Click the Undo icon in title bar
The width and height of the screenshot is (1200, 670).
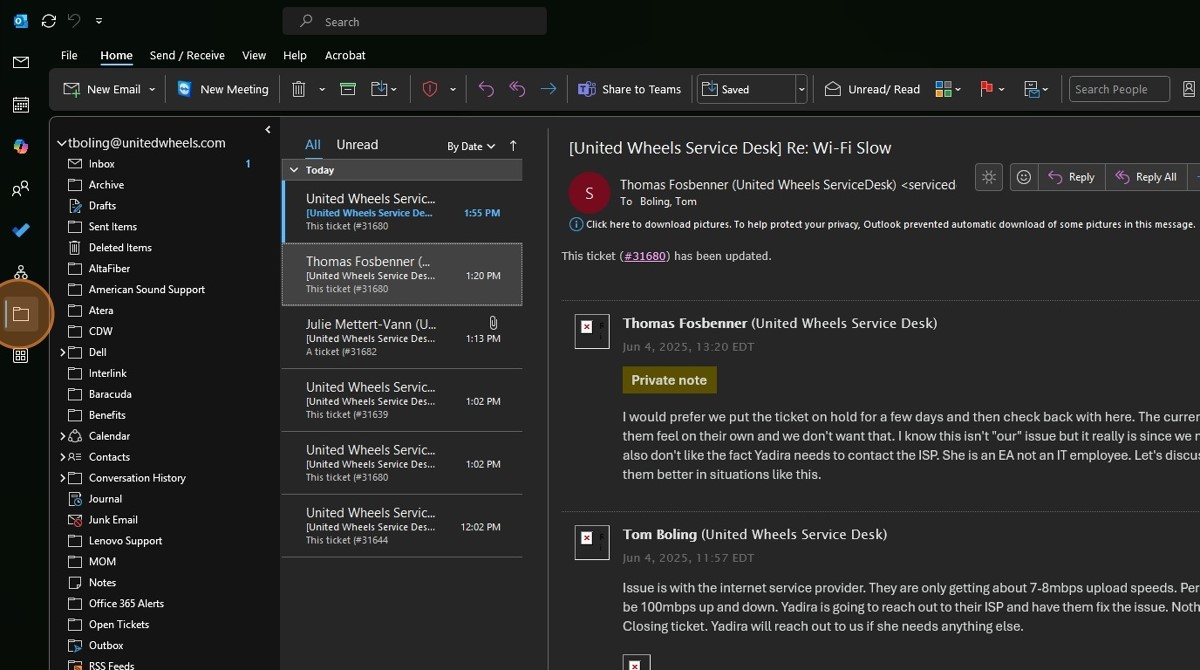[74, 21]
